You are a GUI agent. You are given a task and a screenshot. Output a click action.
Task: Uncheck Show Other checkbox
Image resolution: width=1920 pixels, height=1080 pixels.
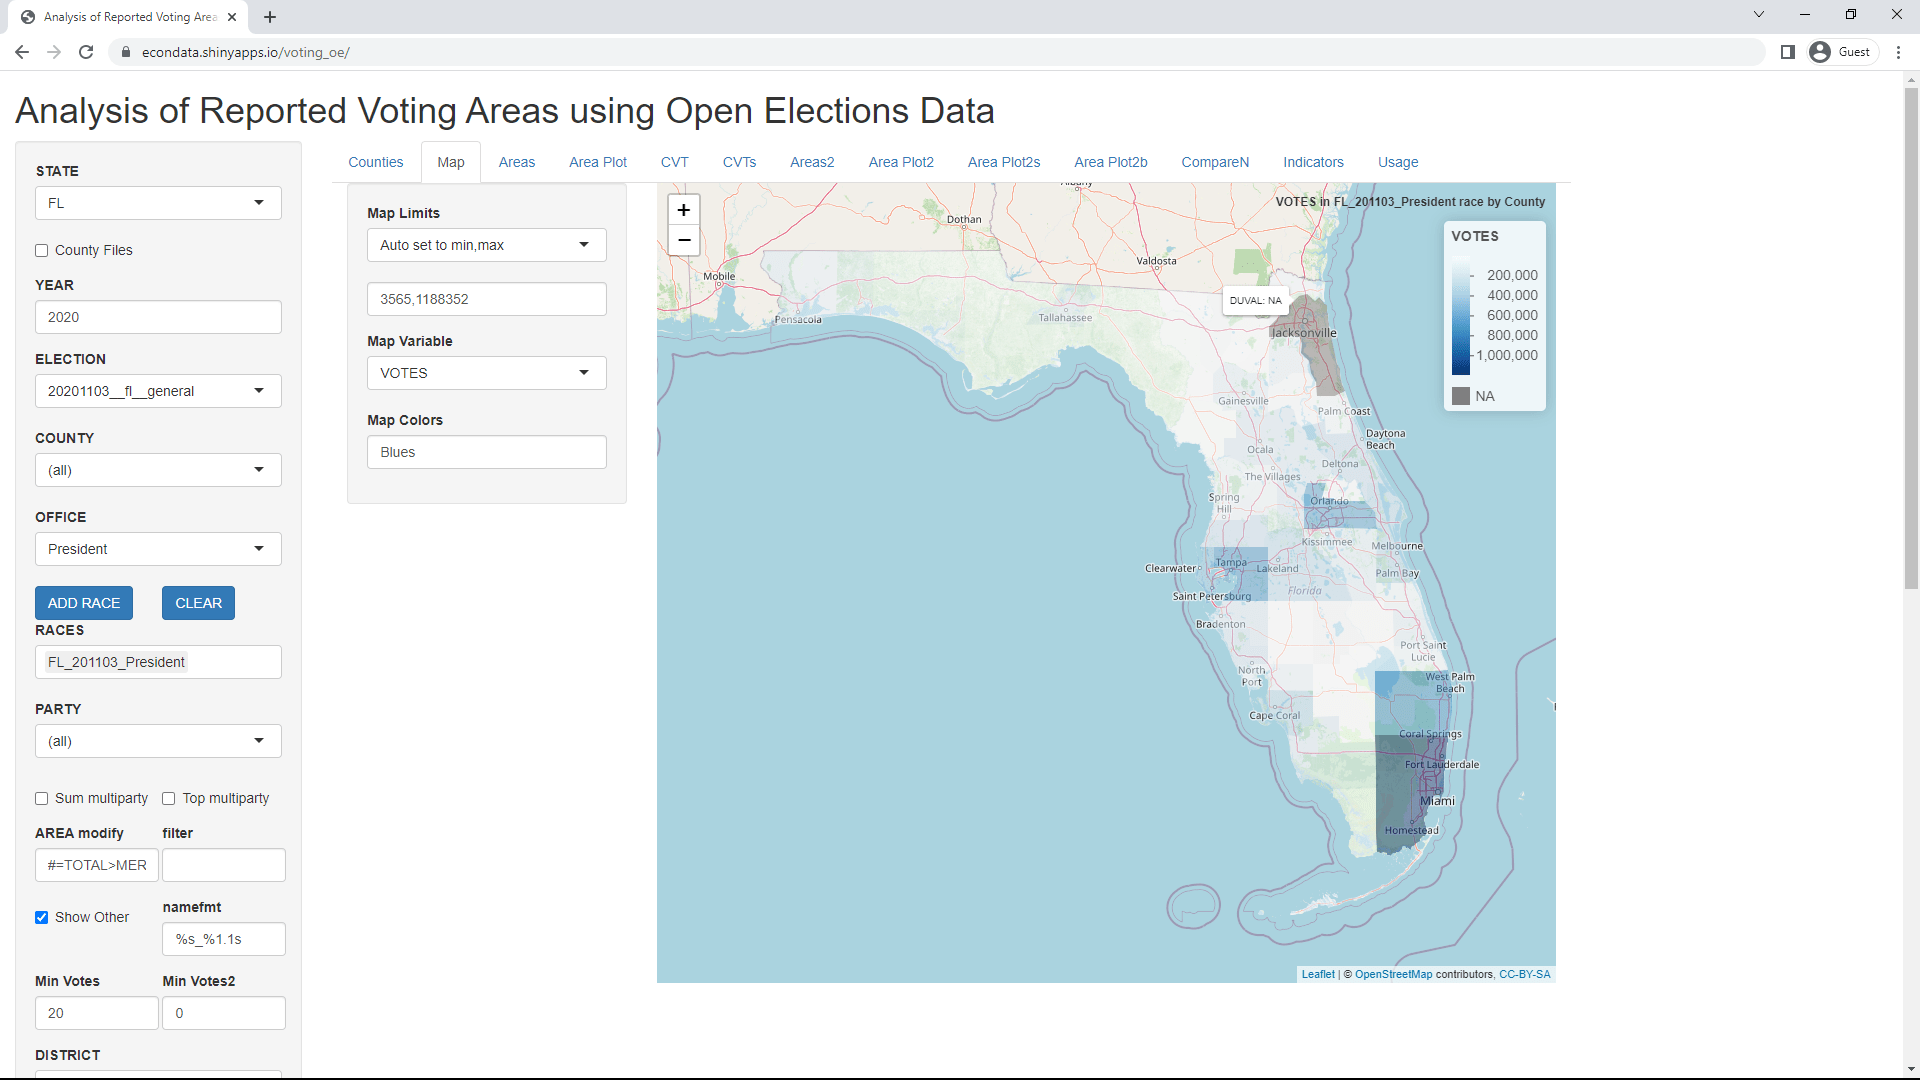pos(42,918)
